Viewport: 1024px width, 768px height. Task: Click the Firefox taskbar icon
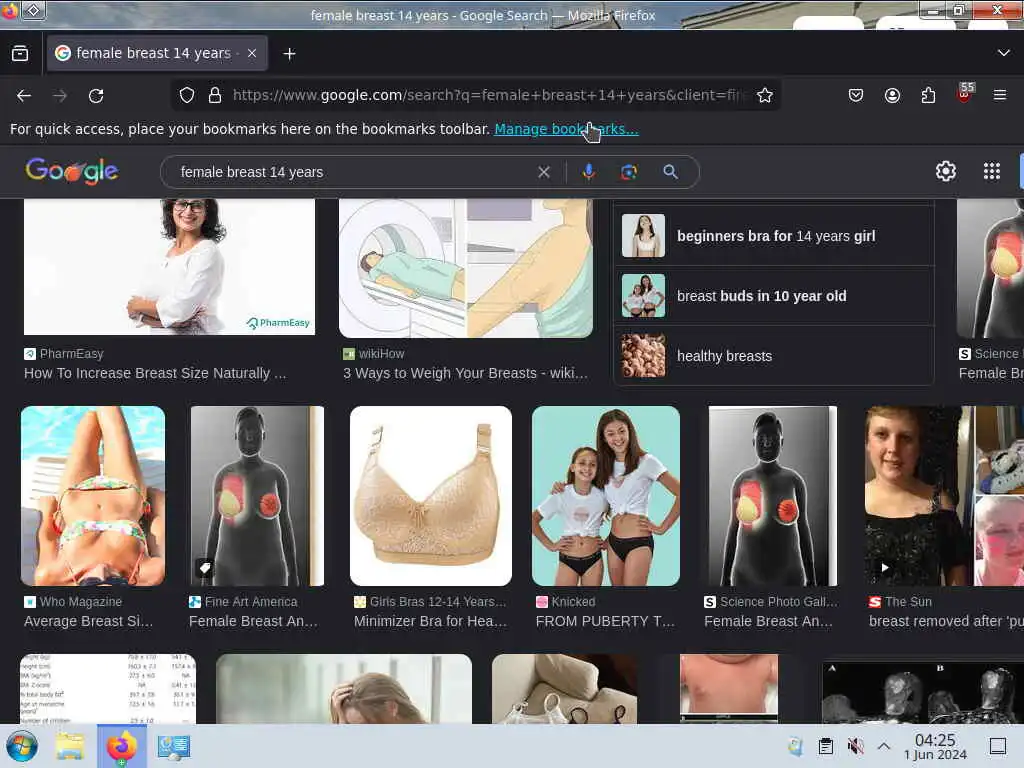[x=121, y=746]
